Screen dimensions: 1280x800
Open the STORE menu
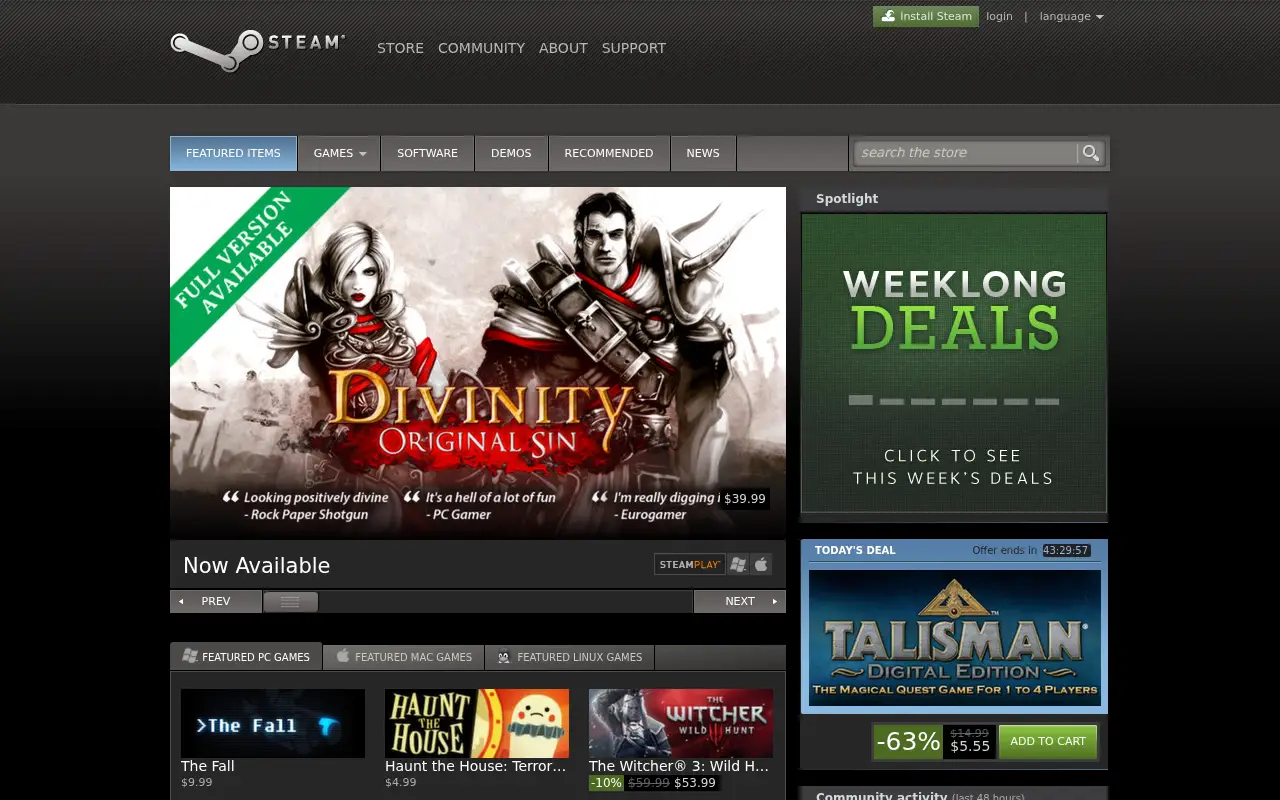pyautogui.click(x=400, y=48)
